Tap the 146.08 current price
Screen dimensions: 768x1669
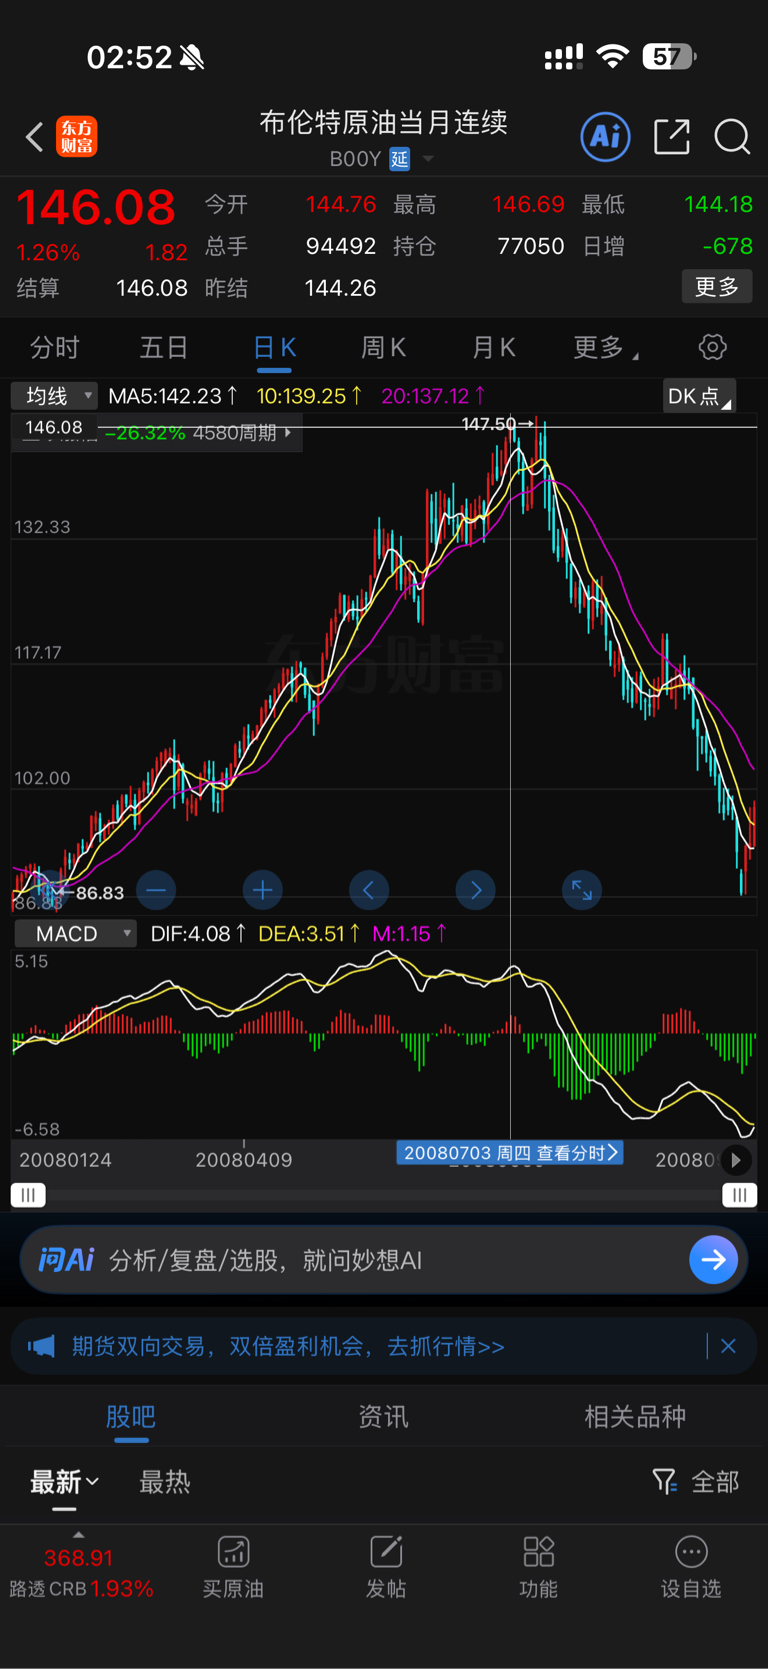point(96,207)
